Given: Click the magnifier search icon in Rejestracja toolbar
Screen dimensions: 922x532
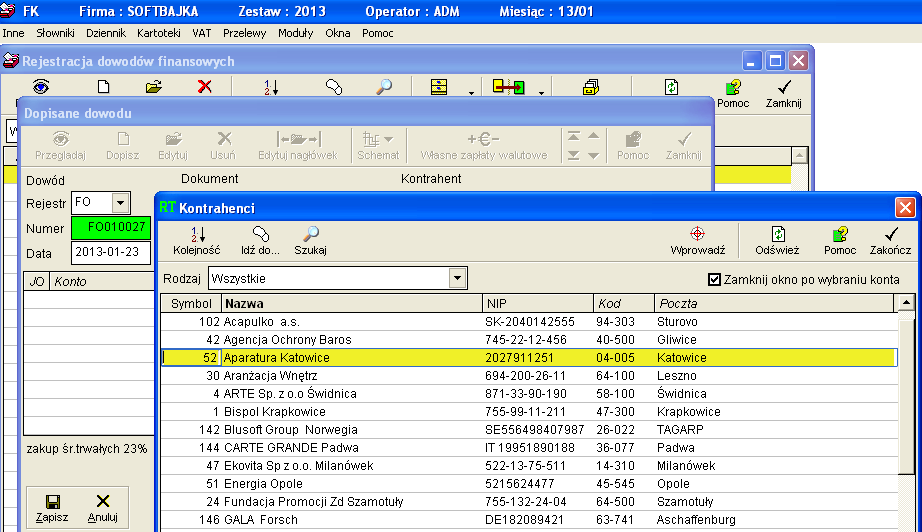Looking at the screenshot, I should [x=383, y=87].
